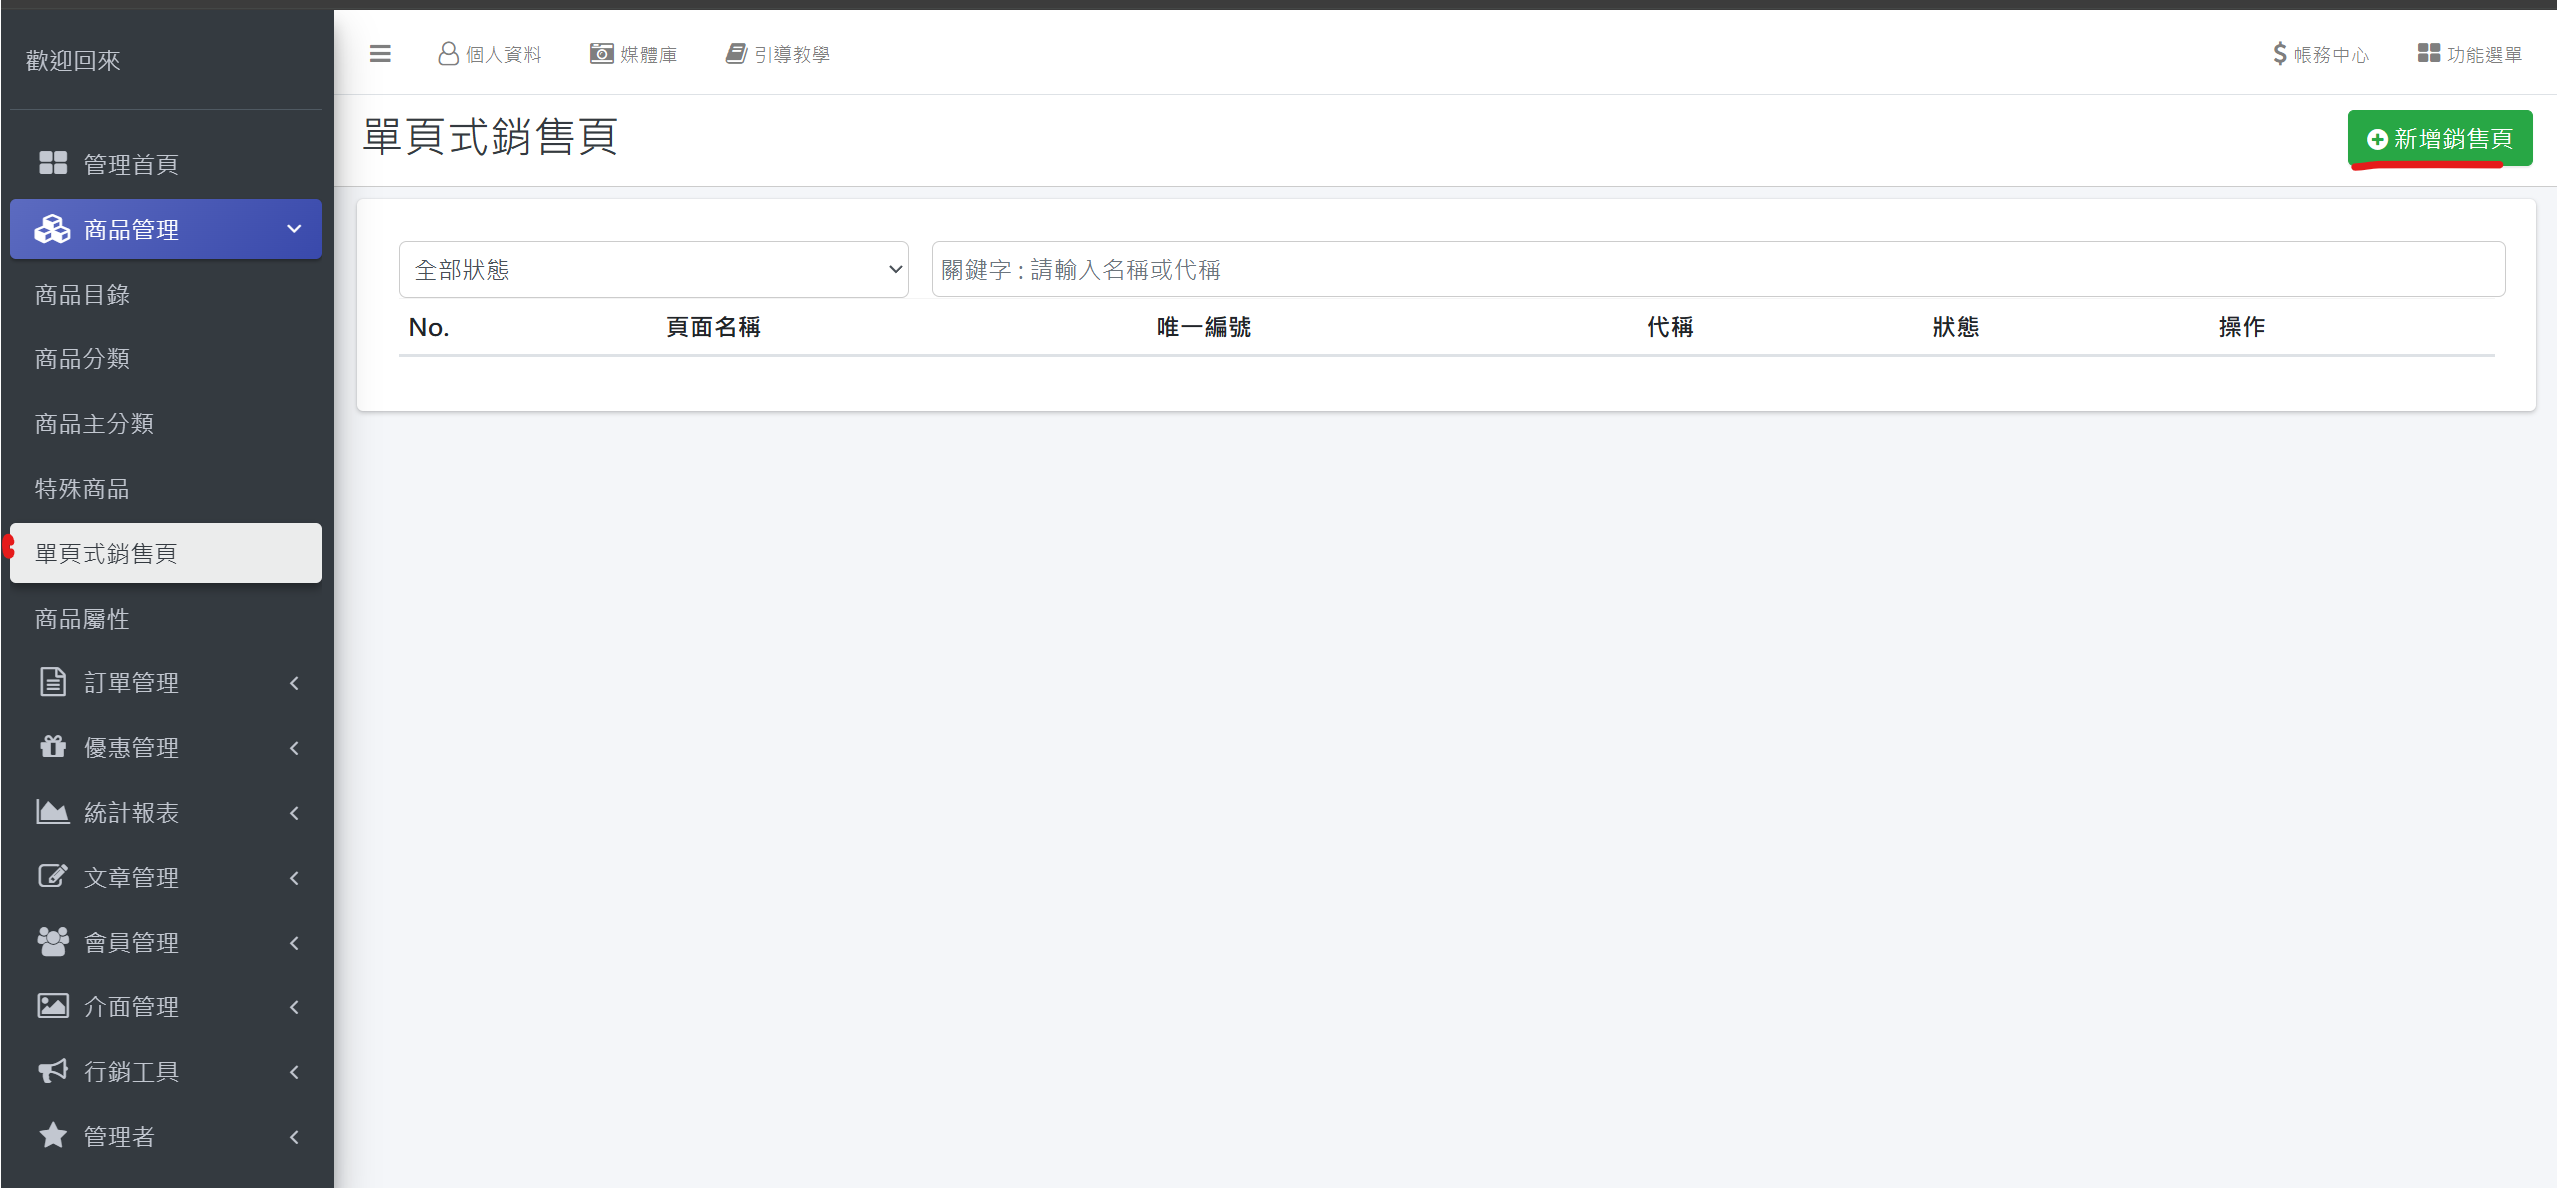The image size is (2557, 1188).
Task: Click the 優惠管理 gift icon
Action: pos(53,746)
